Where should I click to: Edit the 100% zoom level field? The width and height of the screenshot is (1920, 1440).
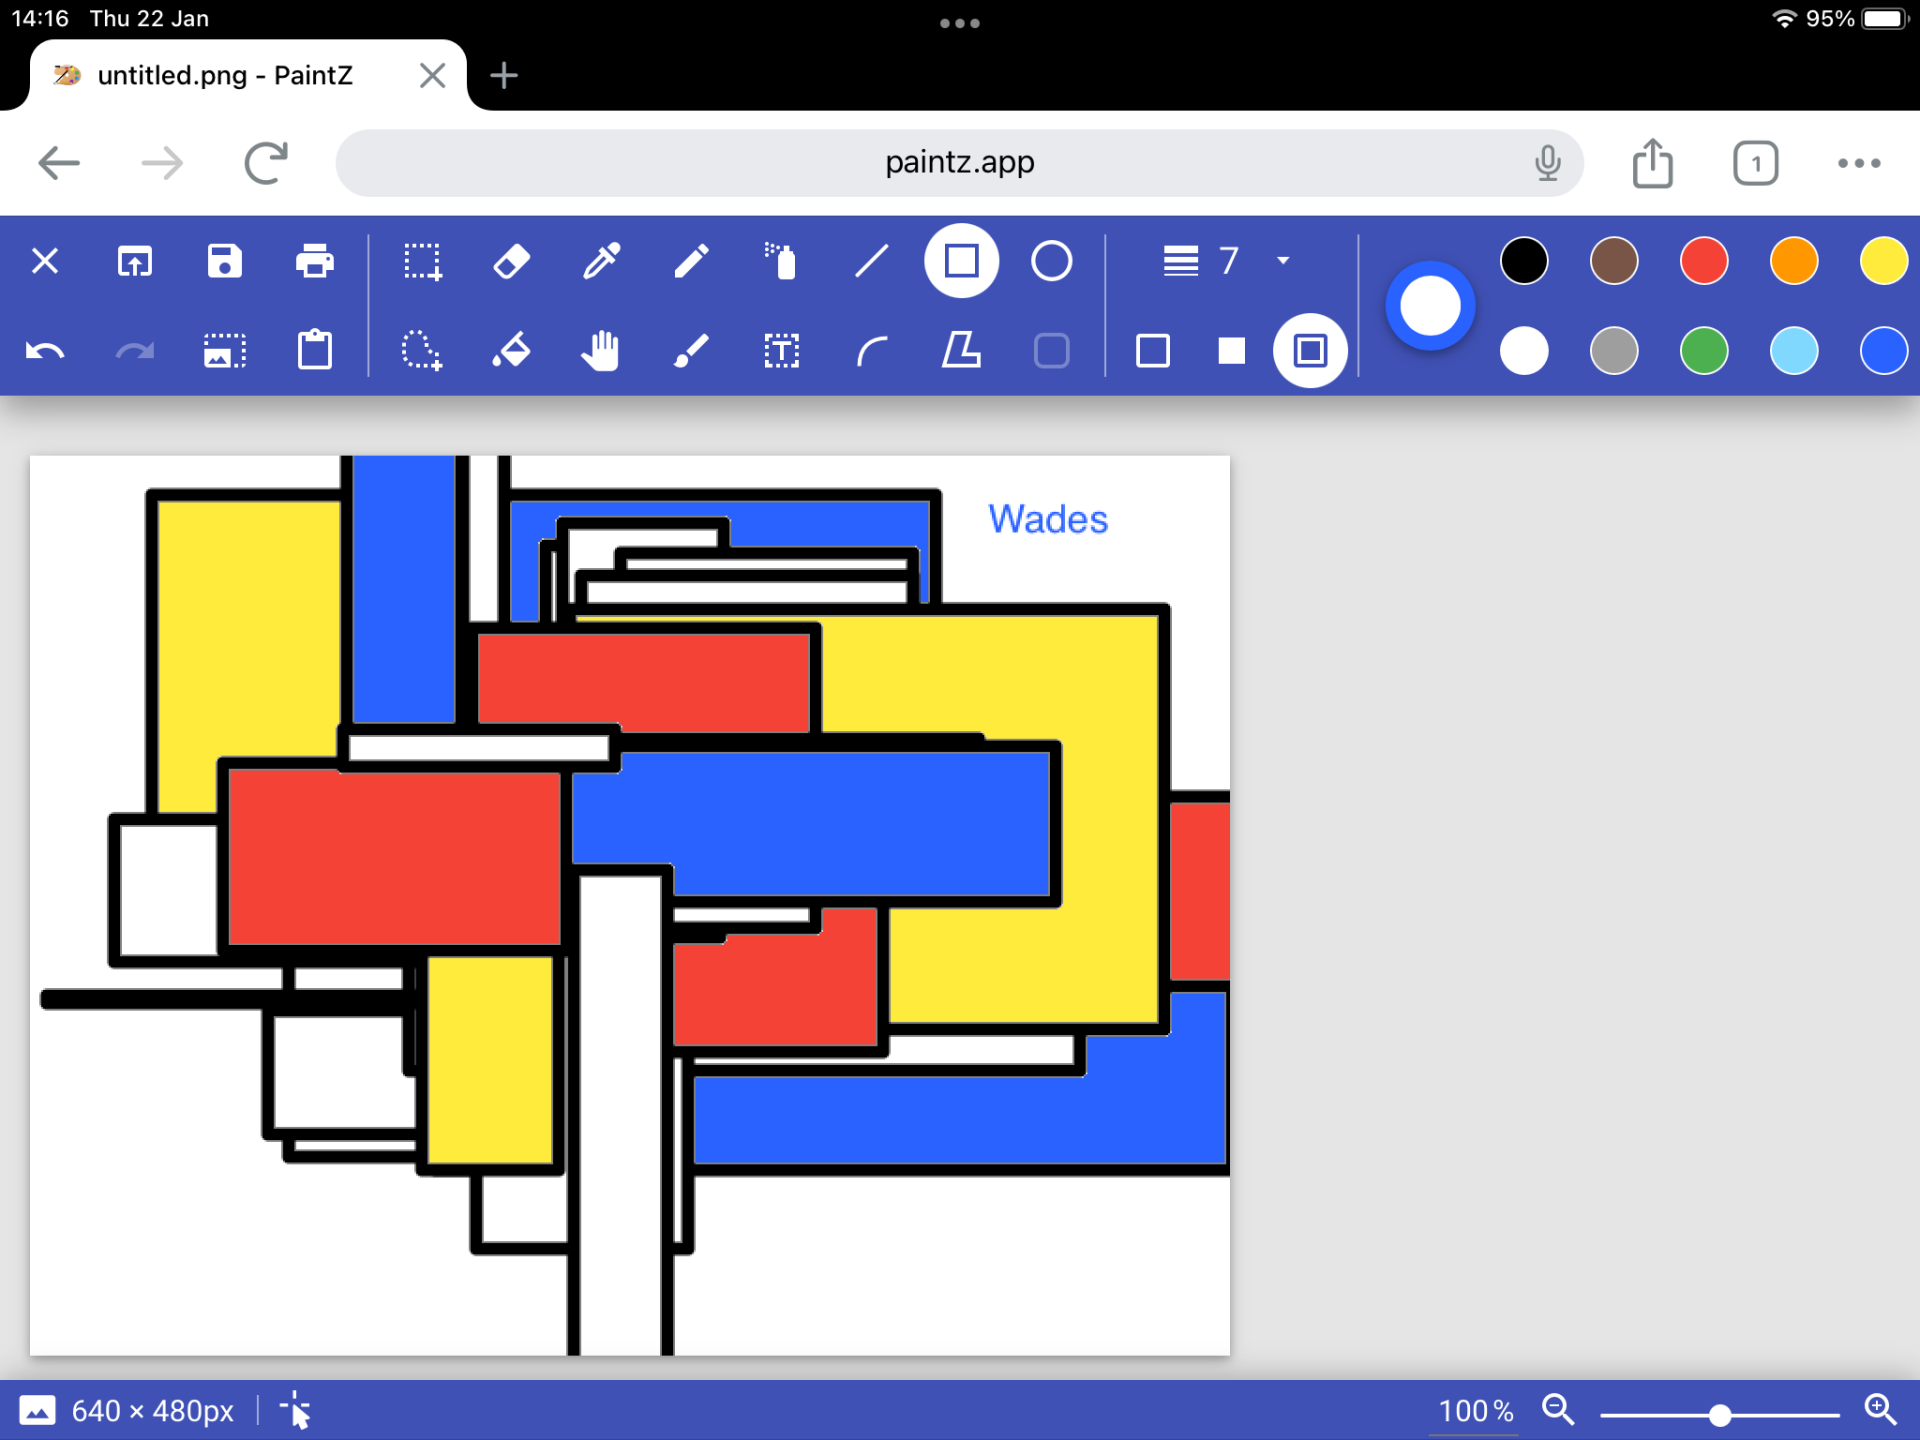[1474, 1411]
